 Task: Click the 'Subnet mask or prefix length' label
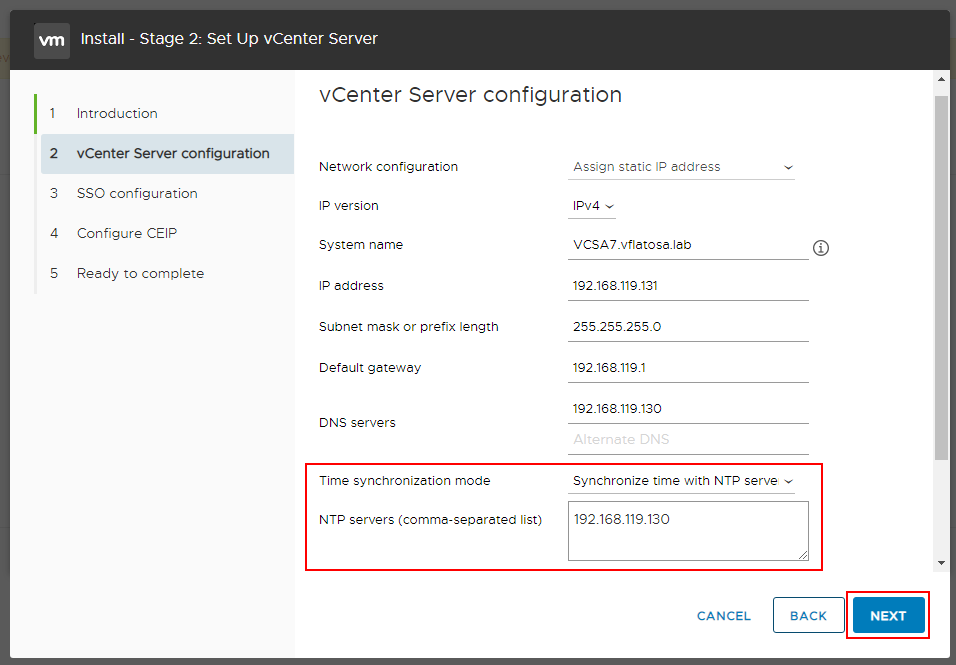pyautogui.click(x=408, y=327)
